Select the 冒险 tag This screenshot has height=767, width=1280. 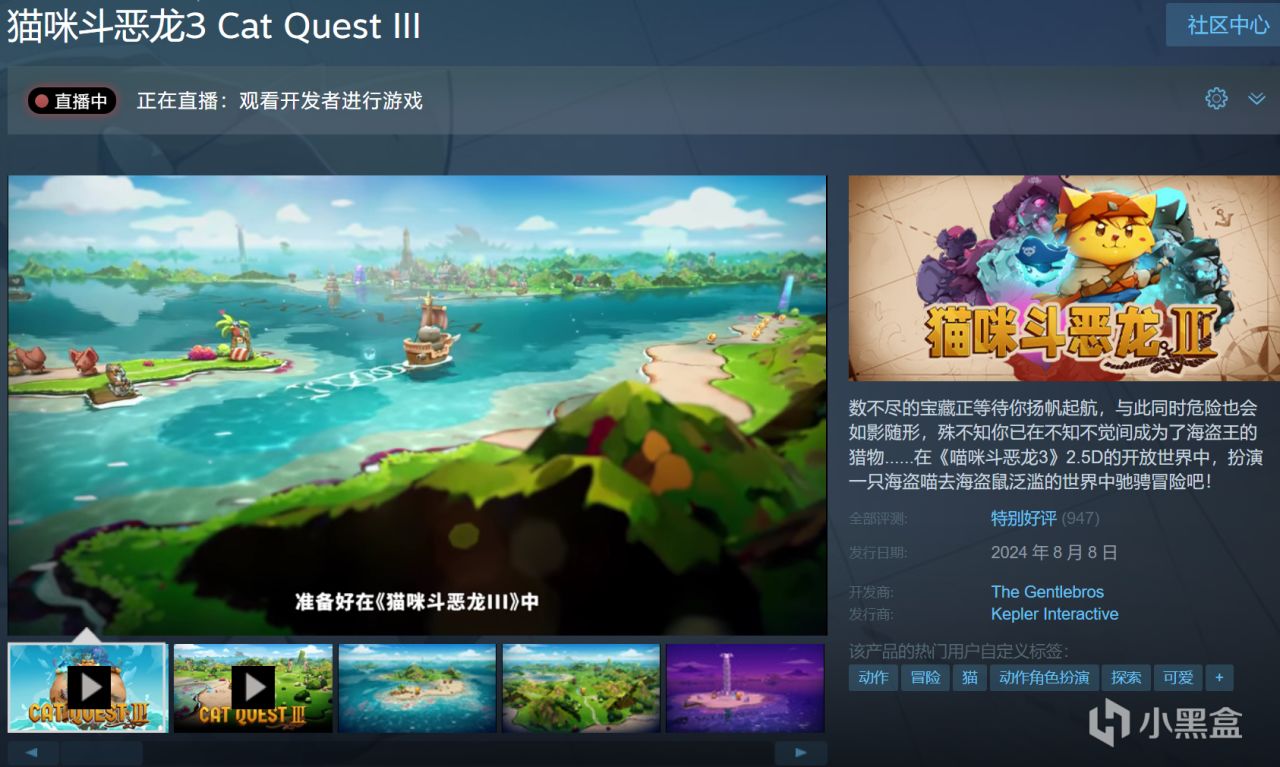tap(925, 678)
